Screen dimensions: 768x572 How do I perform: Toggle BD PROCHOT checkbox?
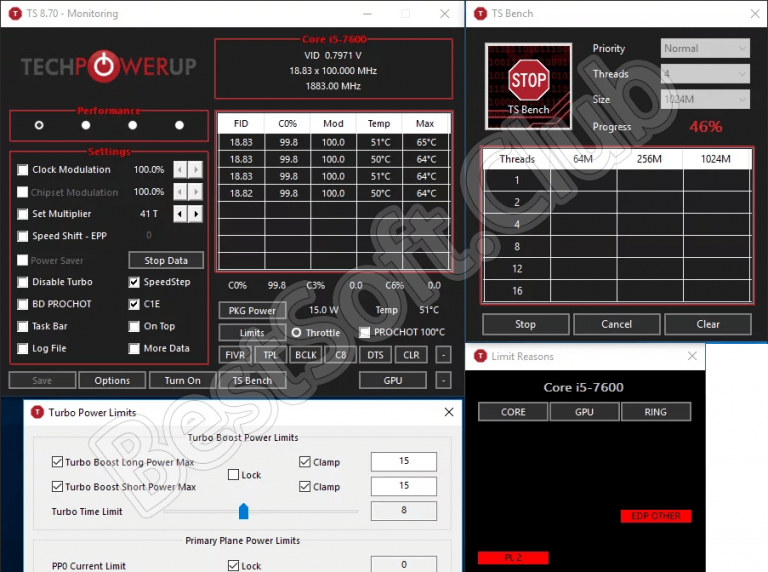coord(23,304)
